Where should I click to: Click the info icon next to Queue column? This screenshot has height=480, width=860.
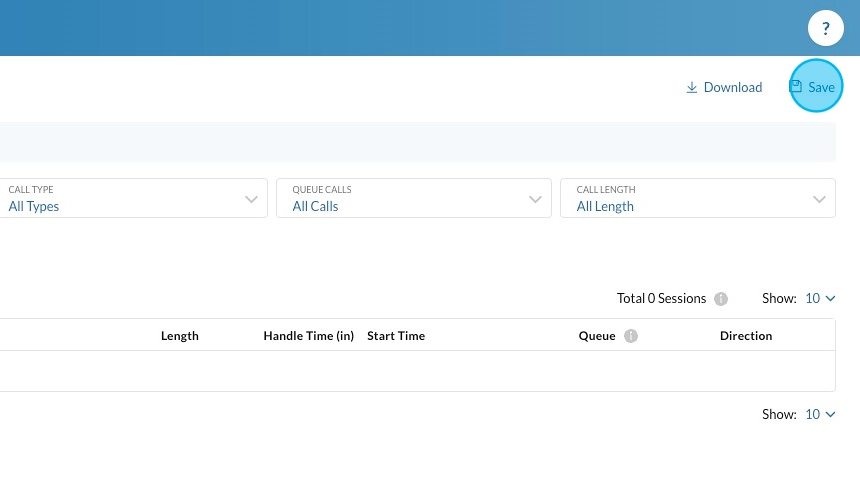coord(631,336)
